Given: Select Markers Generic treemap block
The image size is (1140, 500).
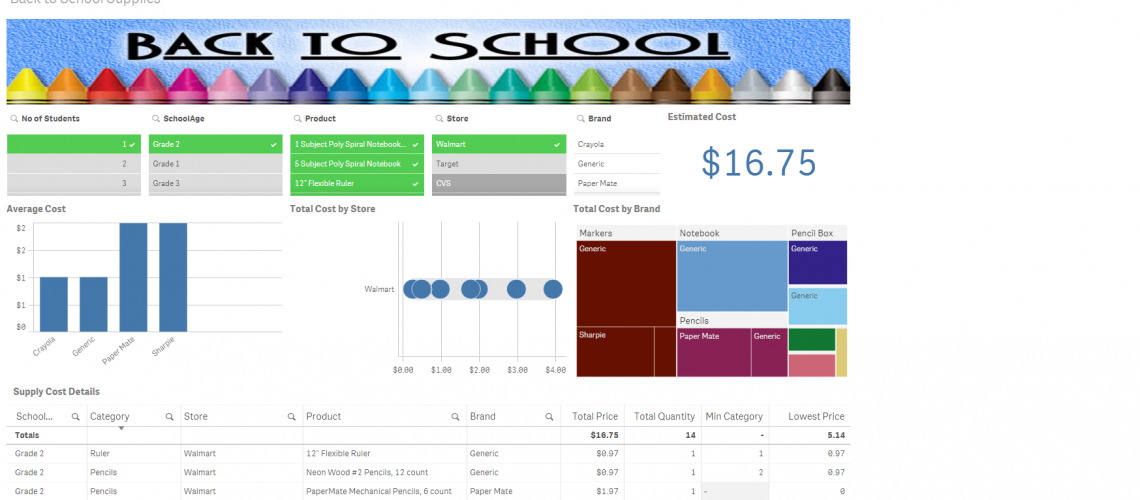Looking at the screenshot, I should pos(626,283).
